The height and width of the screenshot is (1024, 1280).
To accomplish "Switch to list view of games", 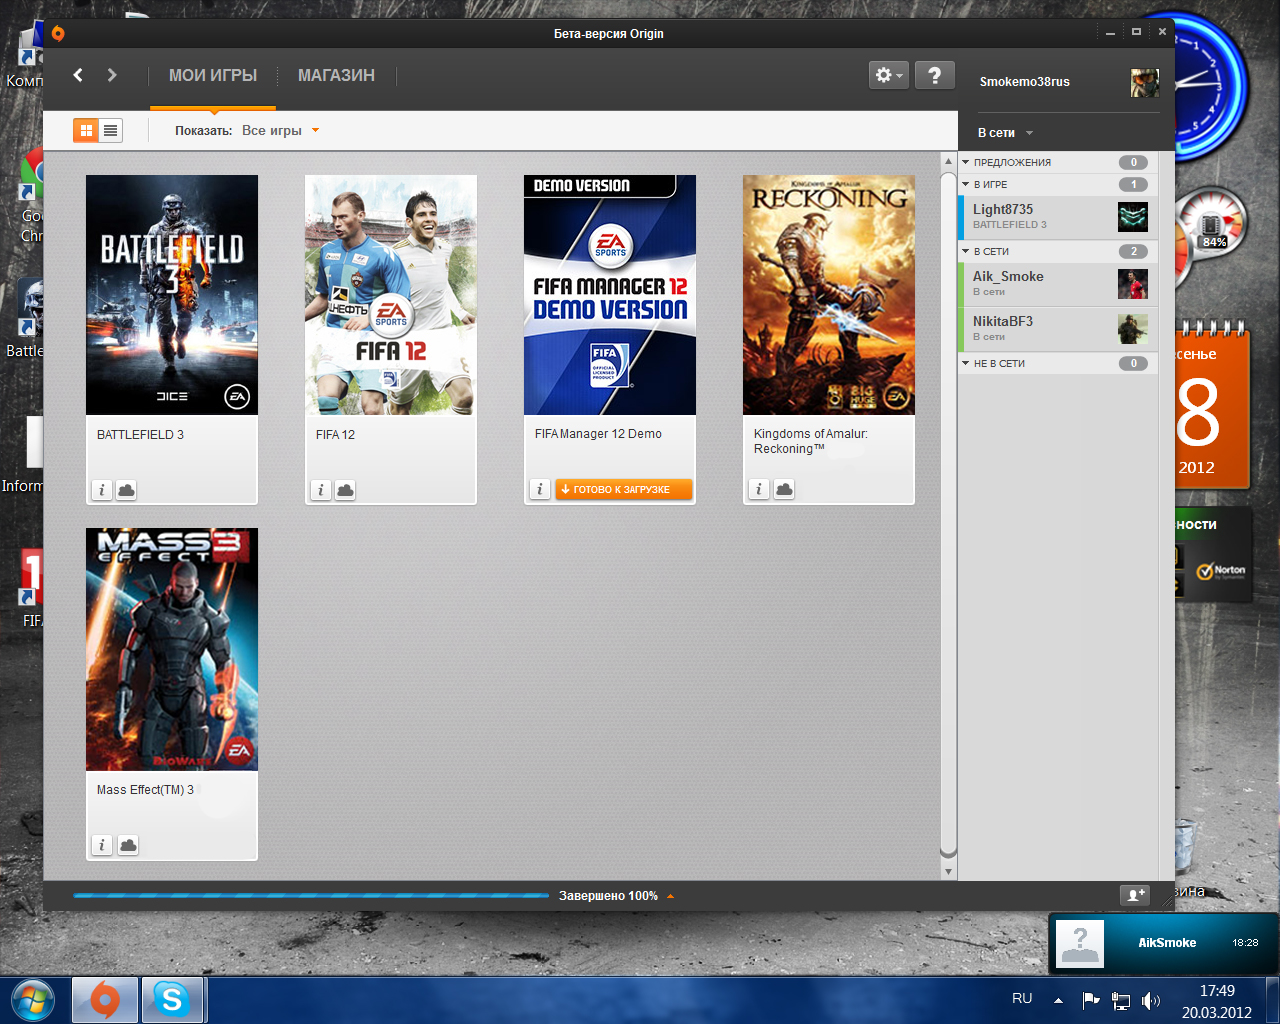I will click(110, 130).
